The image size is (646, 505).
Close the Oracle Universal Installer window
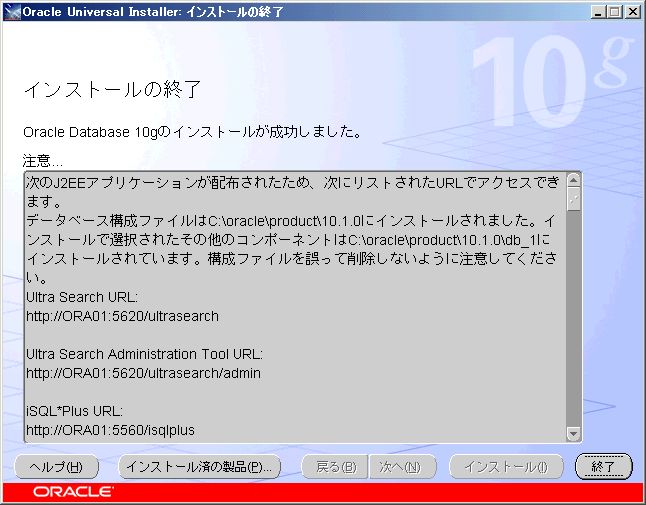pos(632,12)
